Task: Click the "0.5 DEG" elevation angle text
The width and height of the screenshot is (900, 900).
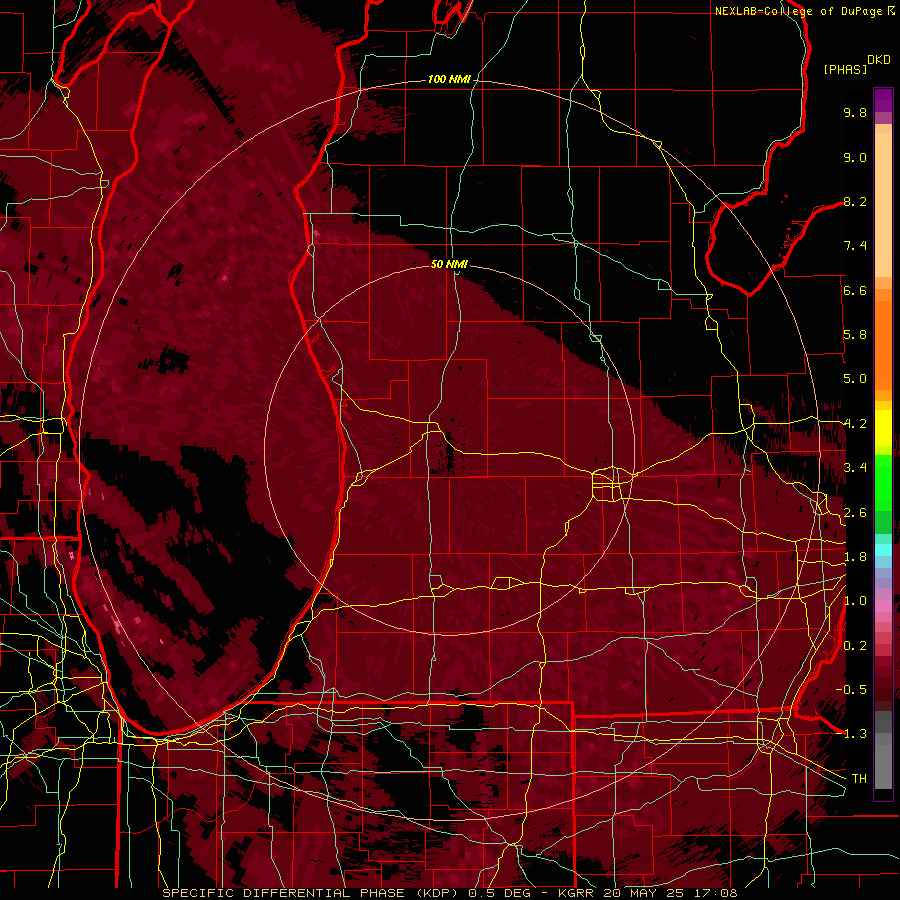Action: (x=499, y=893)
